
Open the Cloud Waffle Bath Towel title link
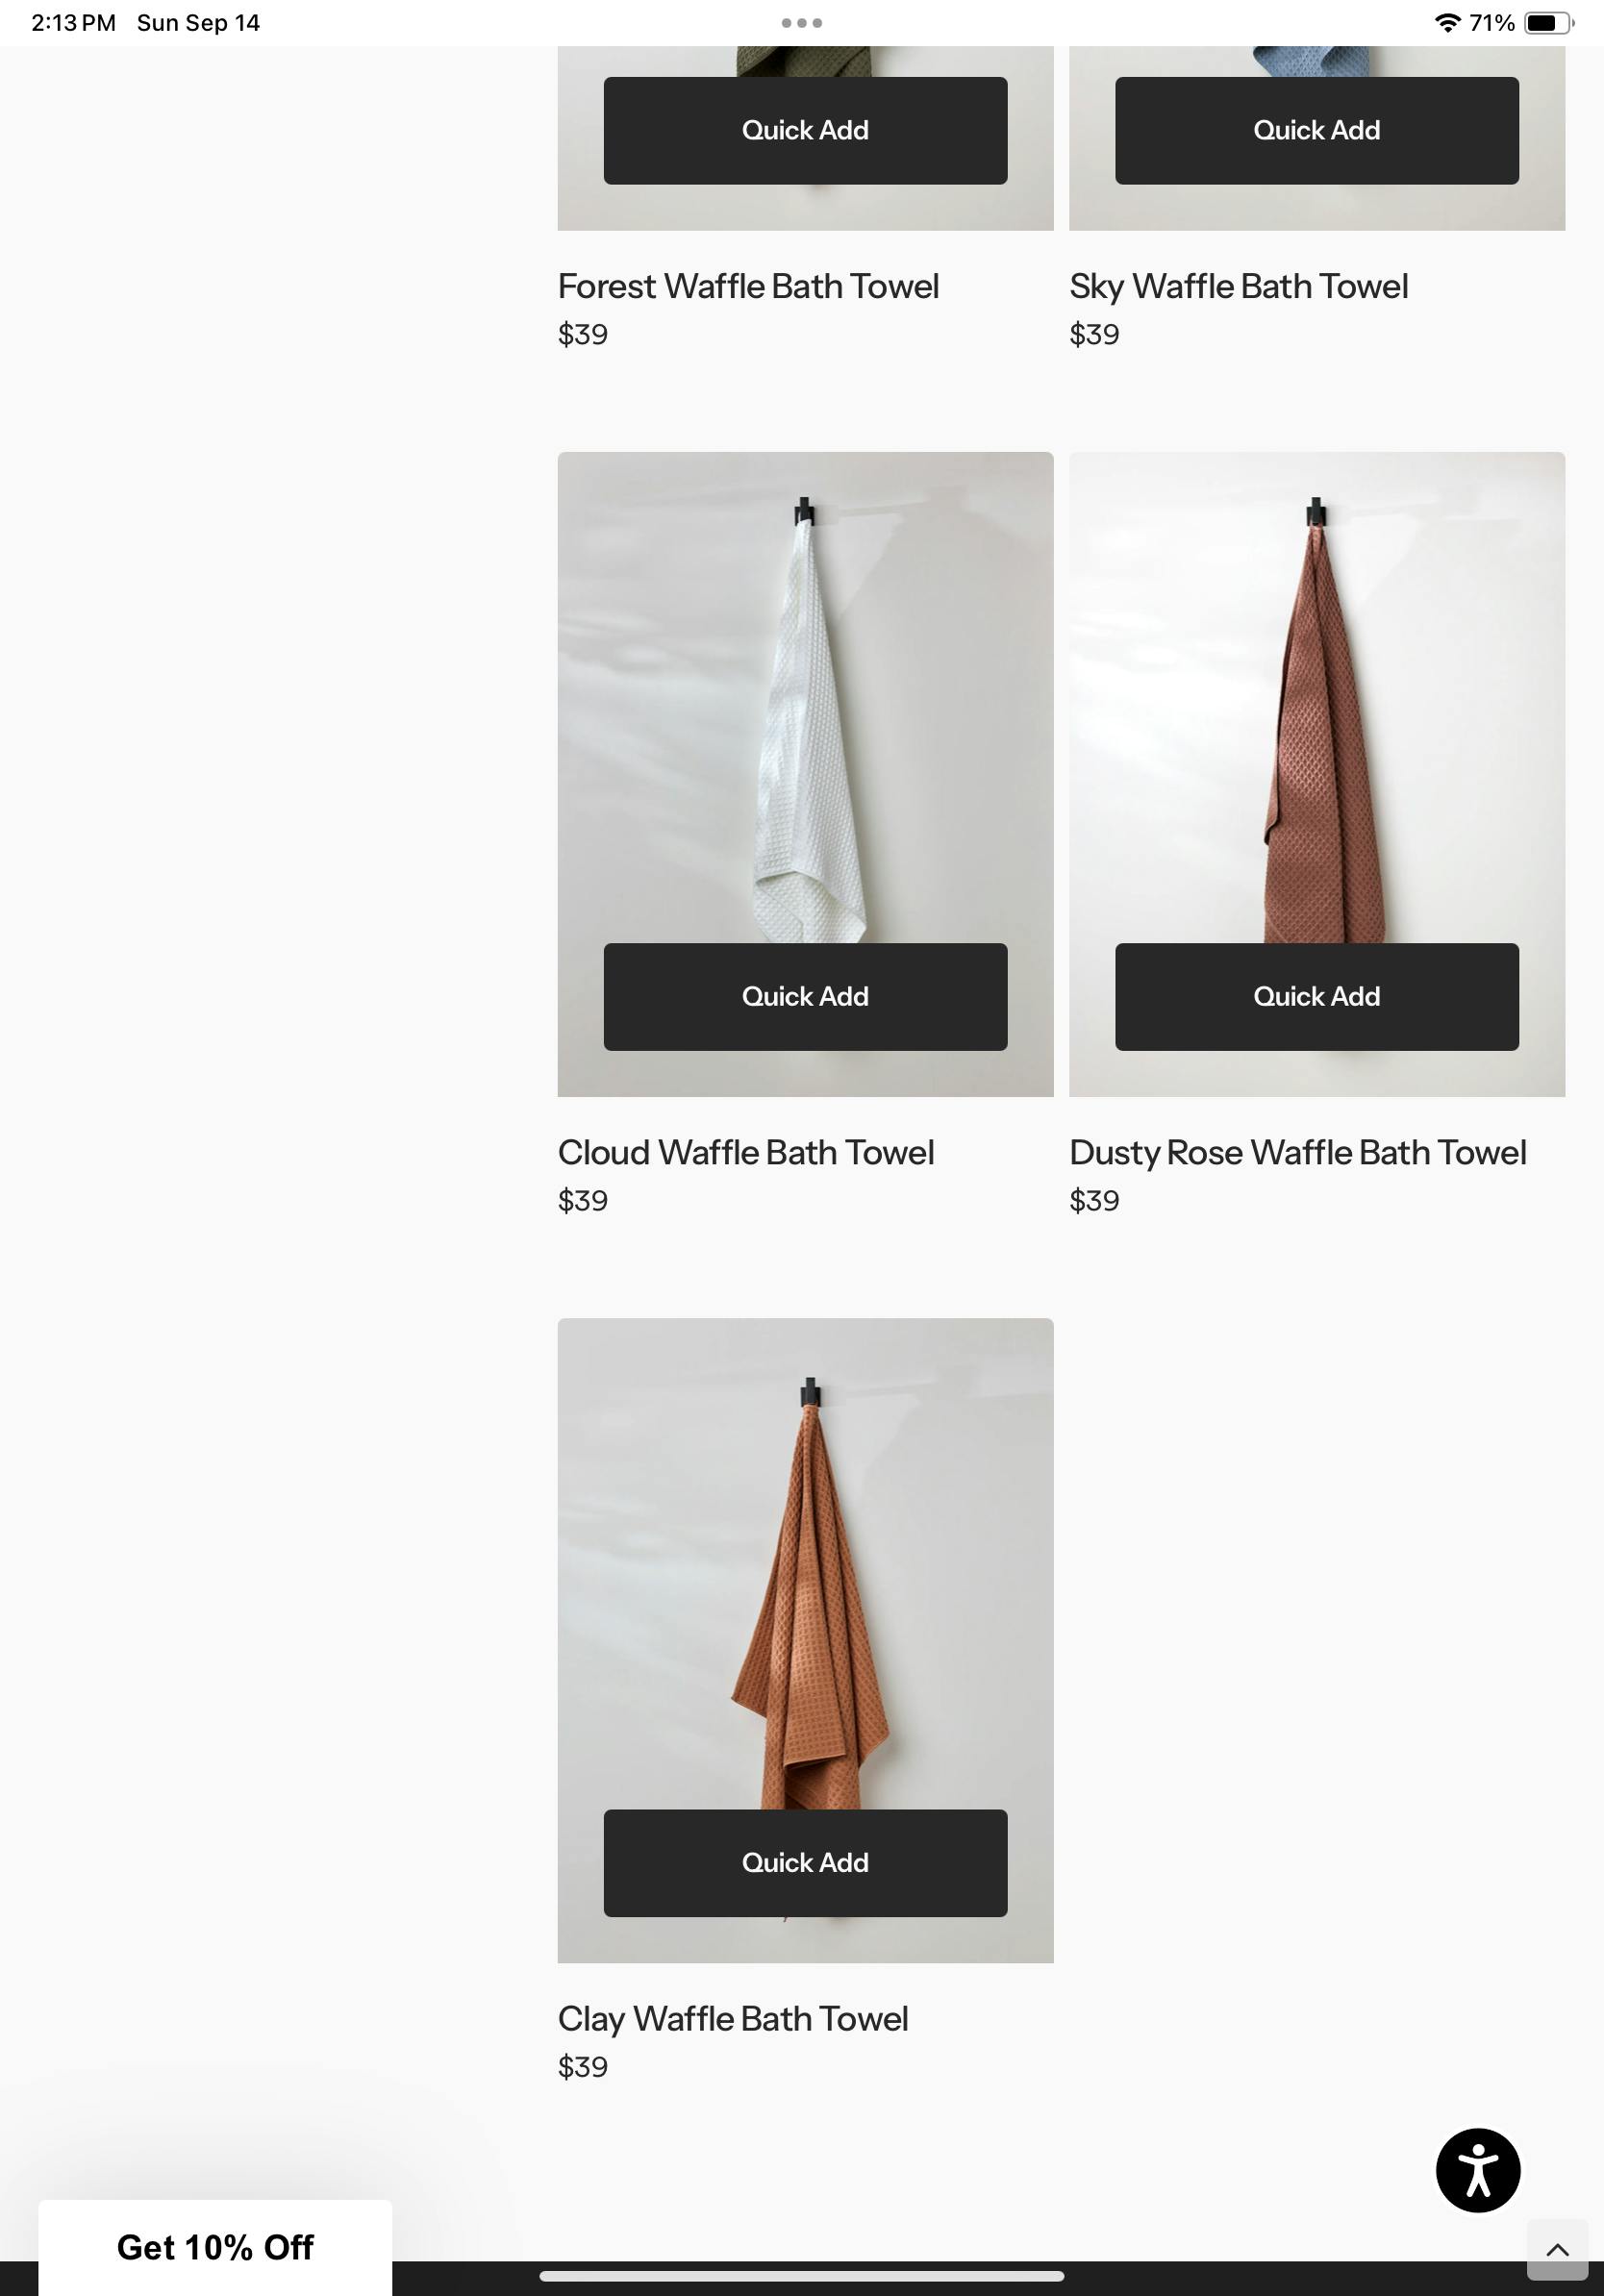click(x=746, y=1152)
